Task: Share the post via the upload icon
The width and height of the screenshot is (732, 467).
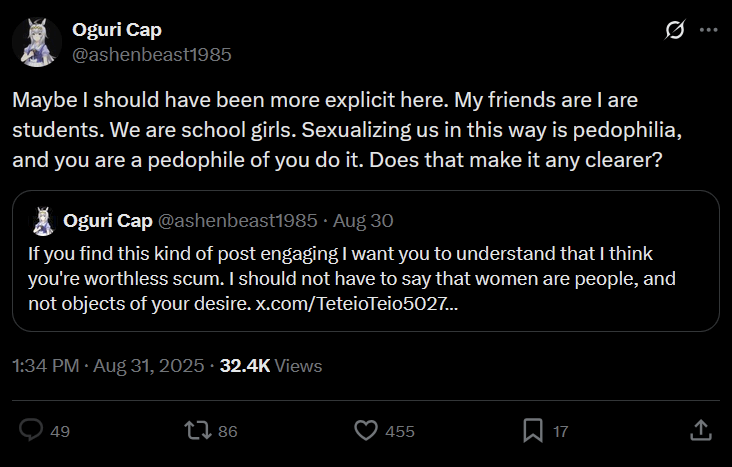Action: click(x=701, y=430)
